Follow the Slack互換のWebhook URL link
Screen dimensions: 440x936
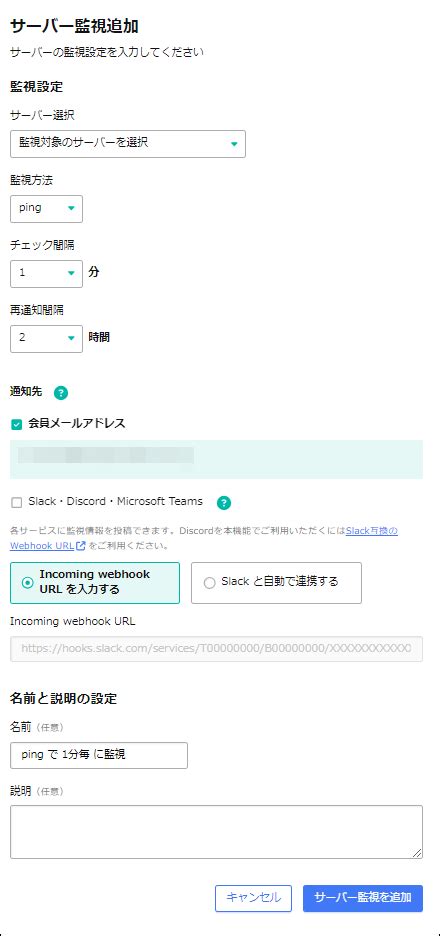[372, 531]
